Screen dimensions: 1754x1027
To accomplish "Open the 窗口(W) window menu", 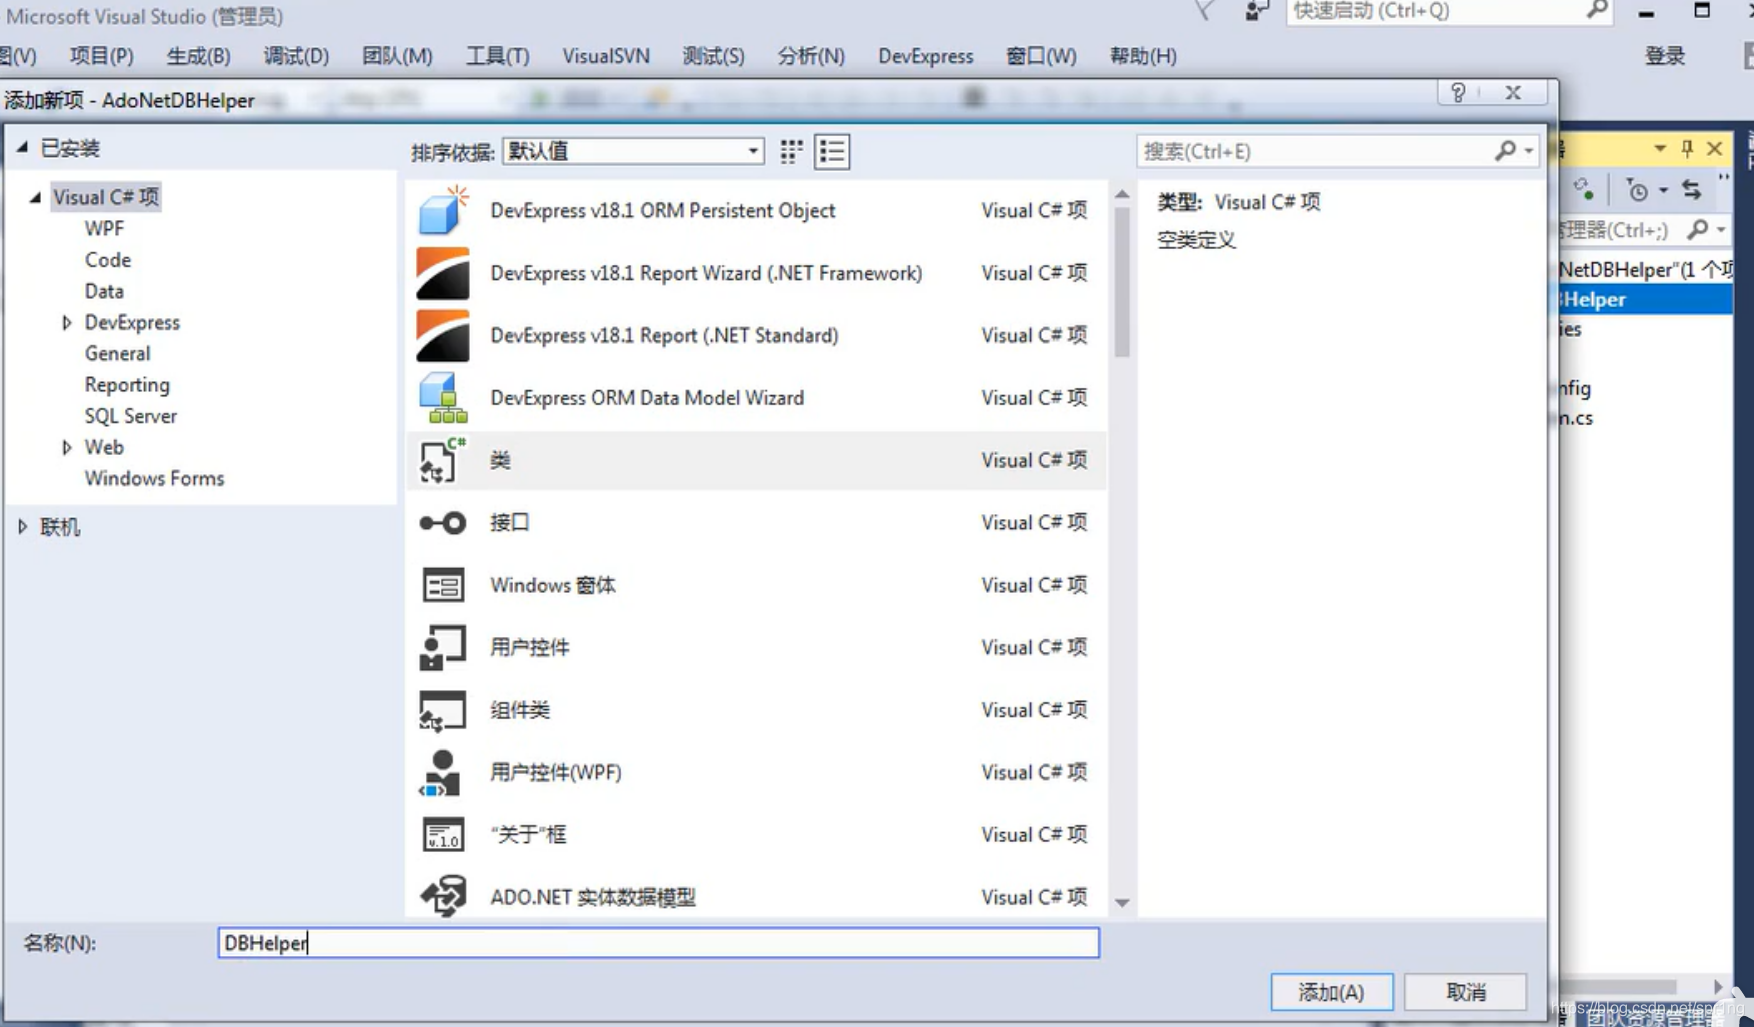I will tap(1041, 56).
